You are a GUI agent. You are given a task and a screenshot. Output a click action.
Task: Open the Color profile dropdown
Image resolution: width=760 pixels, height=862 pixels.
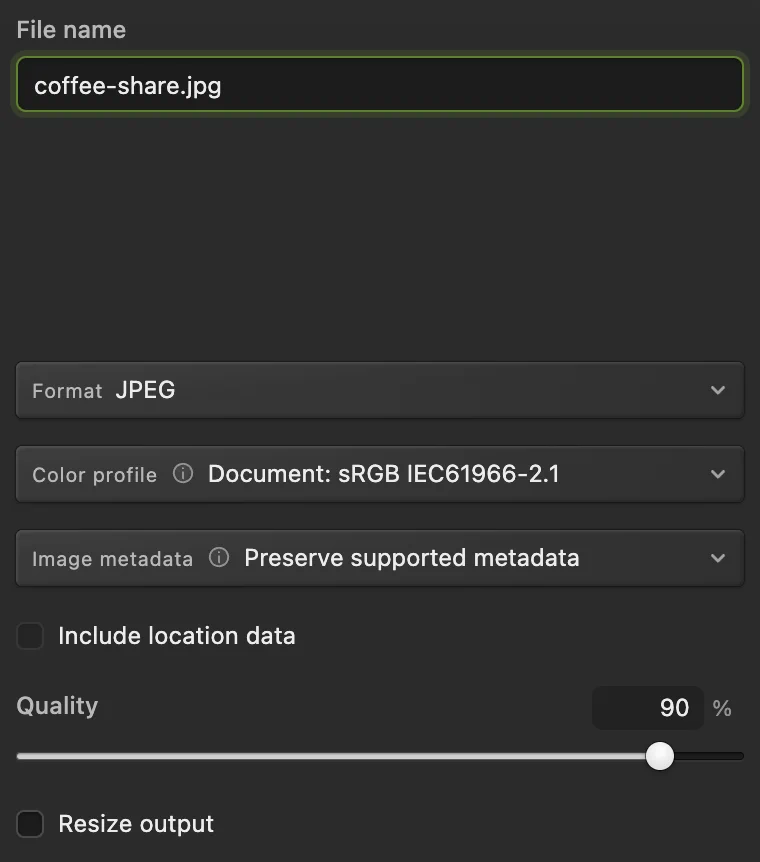[379, 474]
